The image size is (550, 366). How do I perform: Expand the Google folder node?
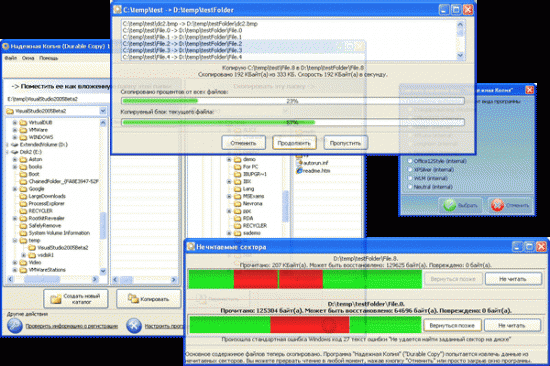click(x=15, y=189)
